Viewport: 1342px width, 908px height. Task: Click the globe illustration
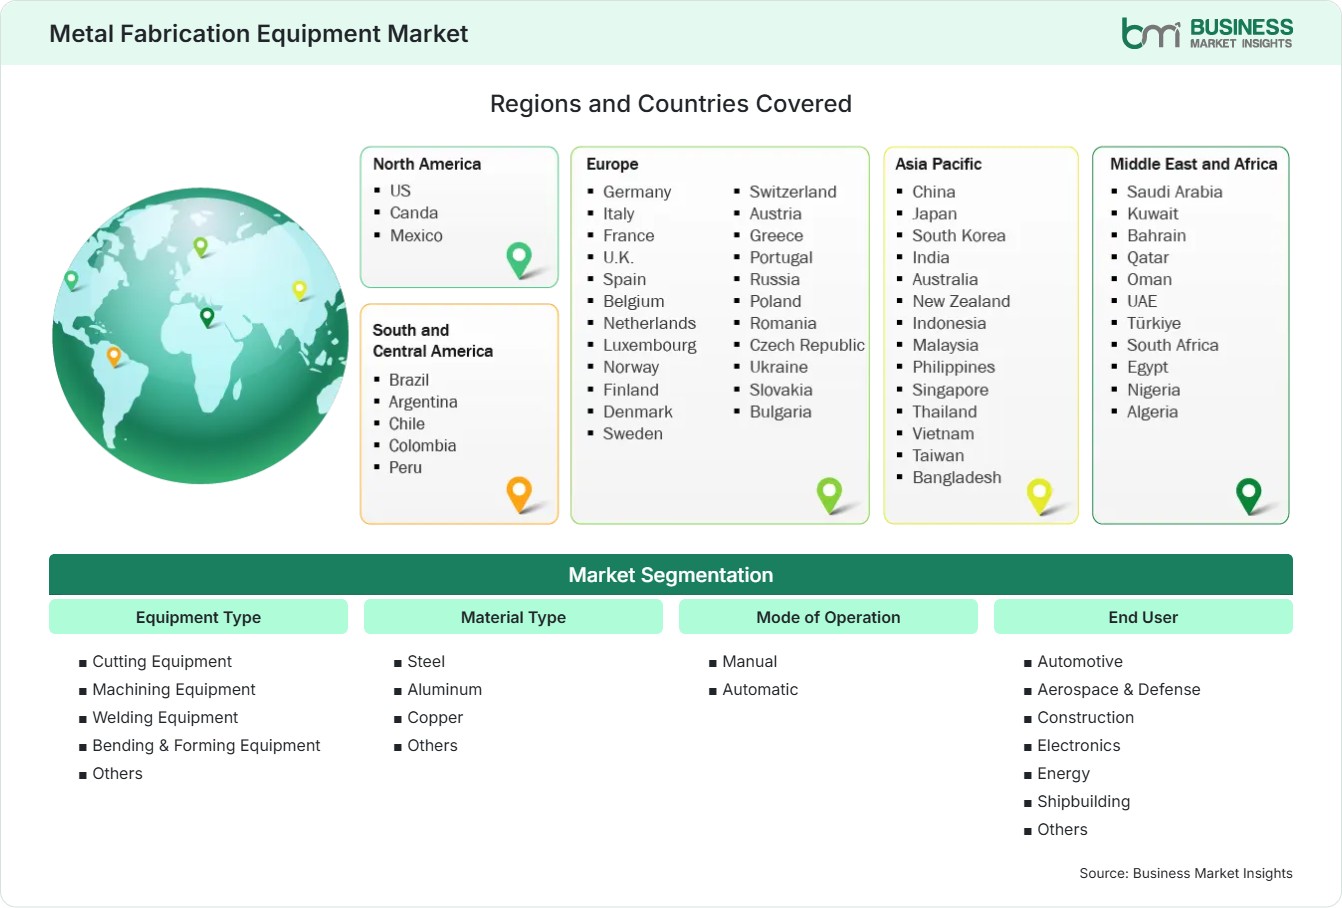200,336
